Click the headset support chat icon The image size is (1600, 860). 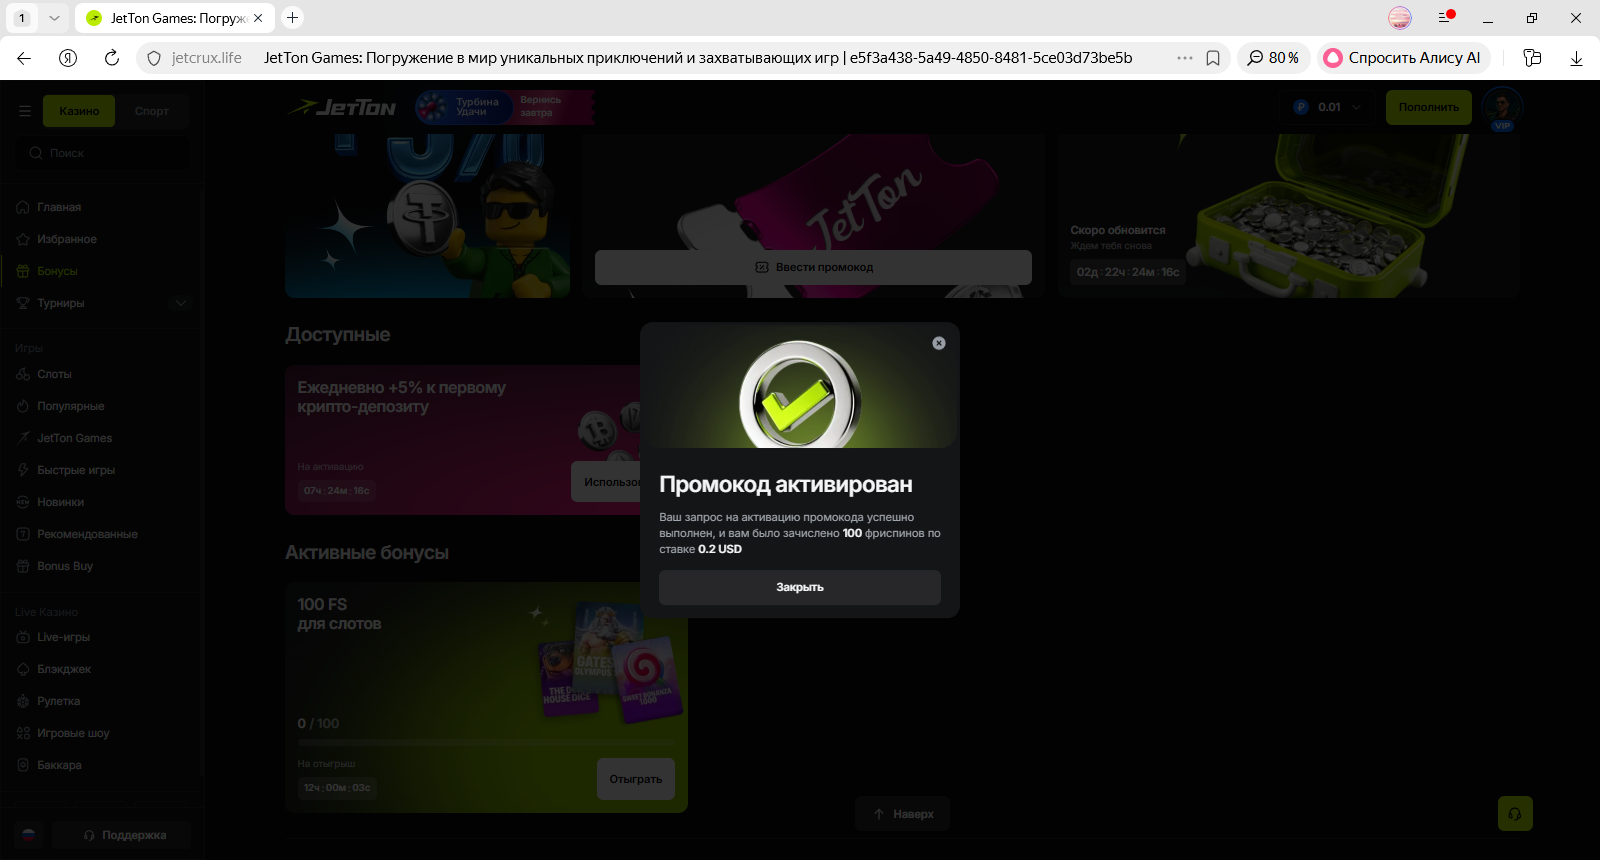1515,814
